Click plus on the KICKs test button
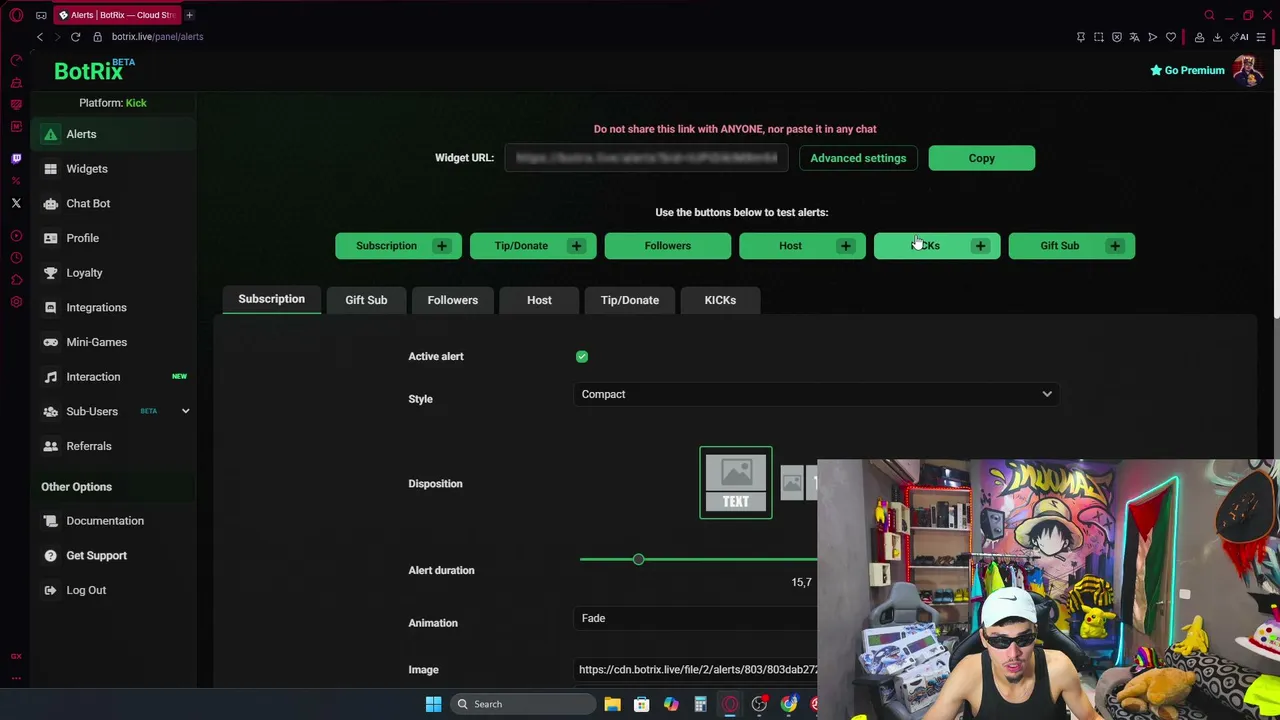Screen dimensions: 1280x720 [x=980, y=246]
